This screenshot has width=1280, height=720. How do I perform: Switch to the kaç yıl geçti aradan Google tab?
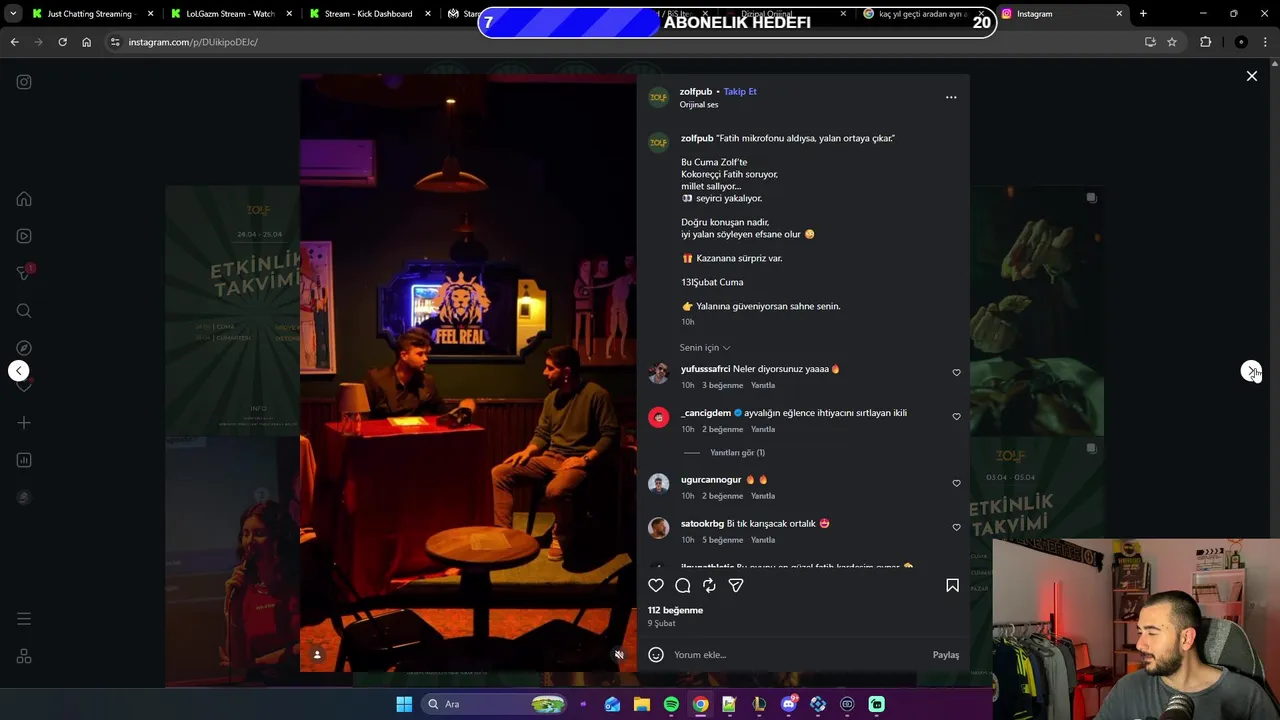tap(922, 14)
